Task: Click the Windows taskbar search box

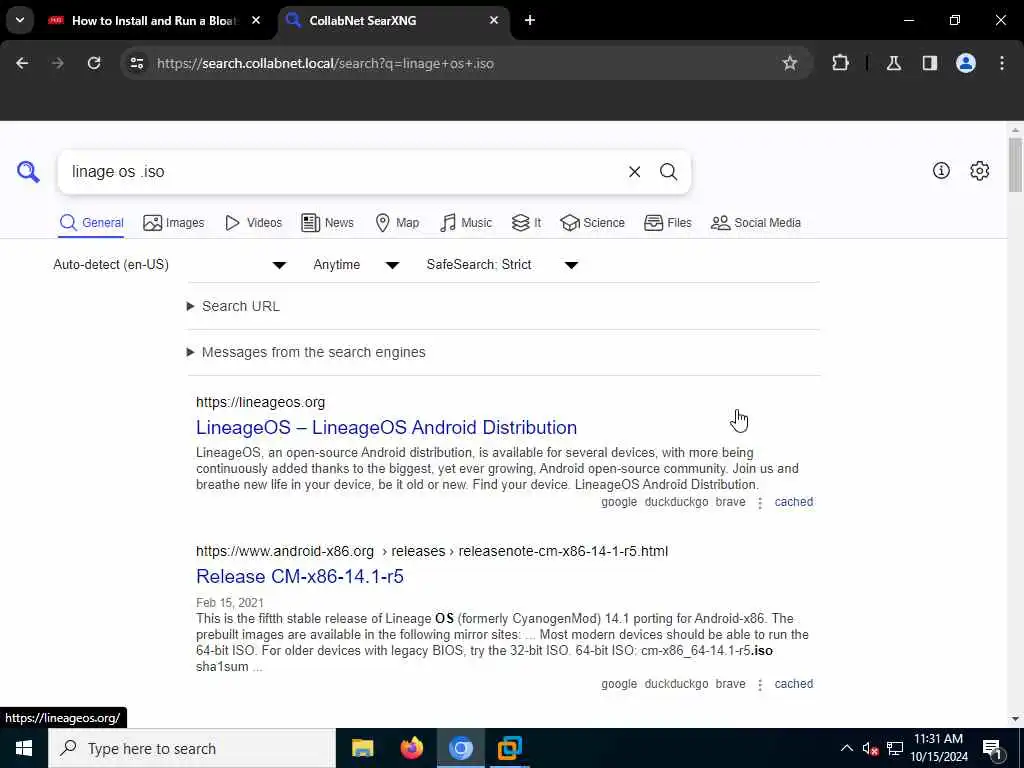Action: (192, 748)
